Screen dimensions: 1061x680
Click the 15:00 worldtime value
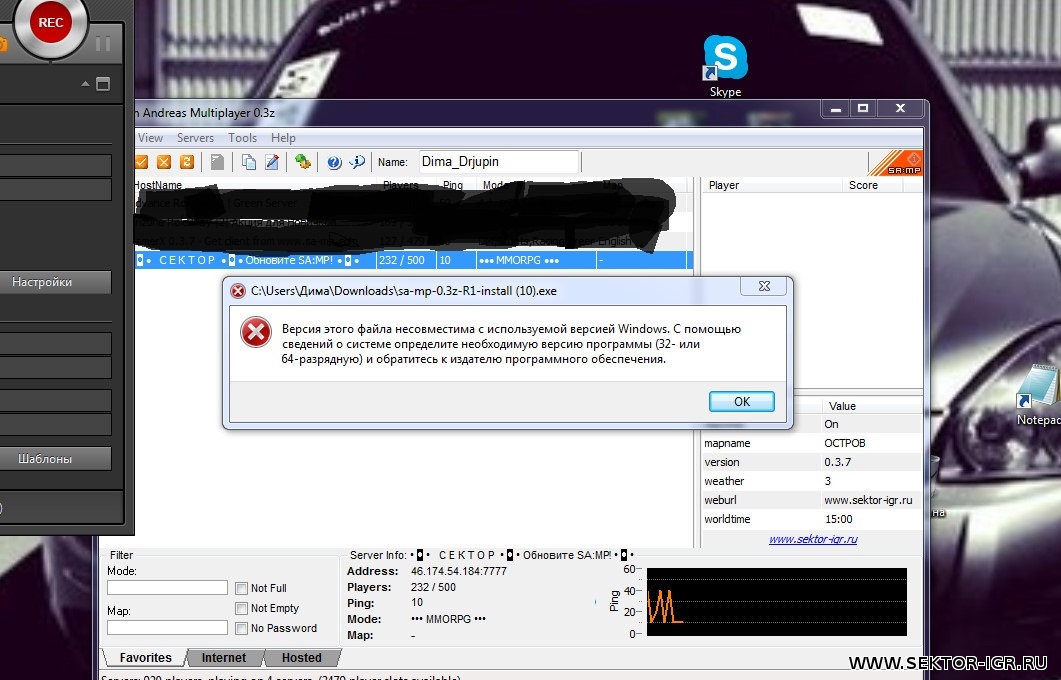pyautogui.click(x=838, y=519)
